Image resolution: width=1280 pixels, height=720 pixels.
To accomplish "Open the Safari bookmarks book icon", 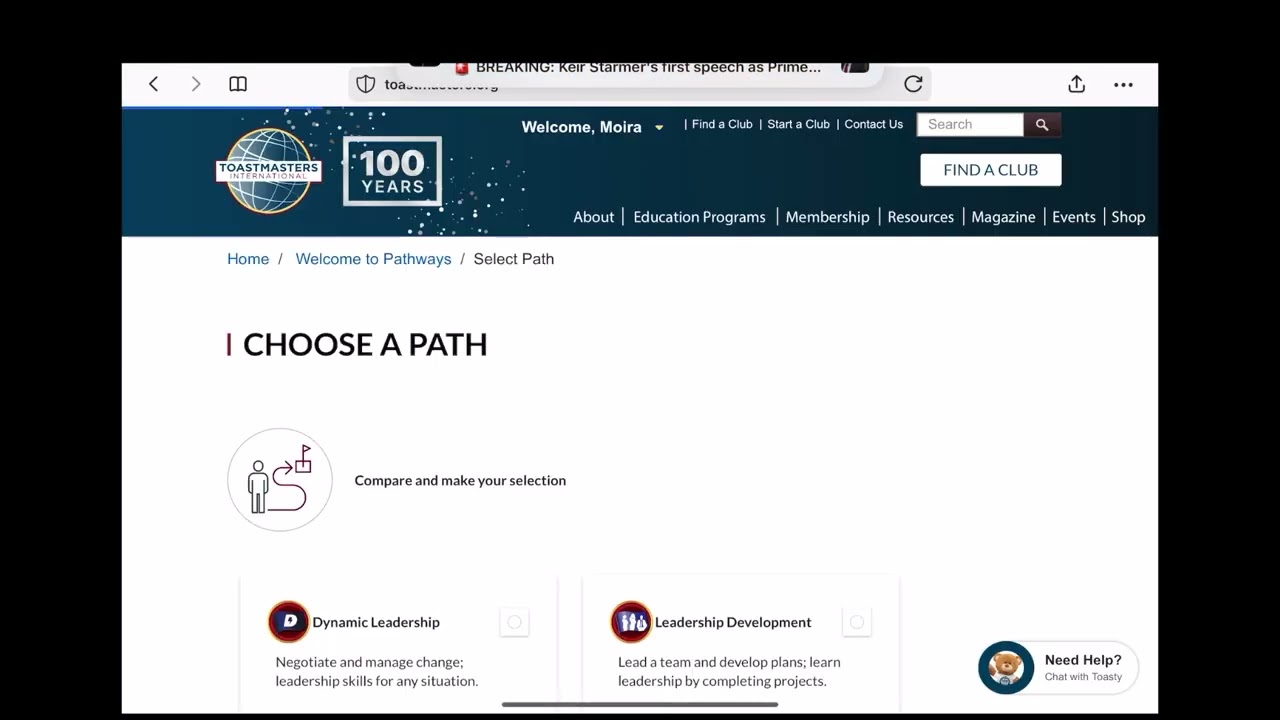I will [238, 84].
